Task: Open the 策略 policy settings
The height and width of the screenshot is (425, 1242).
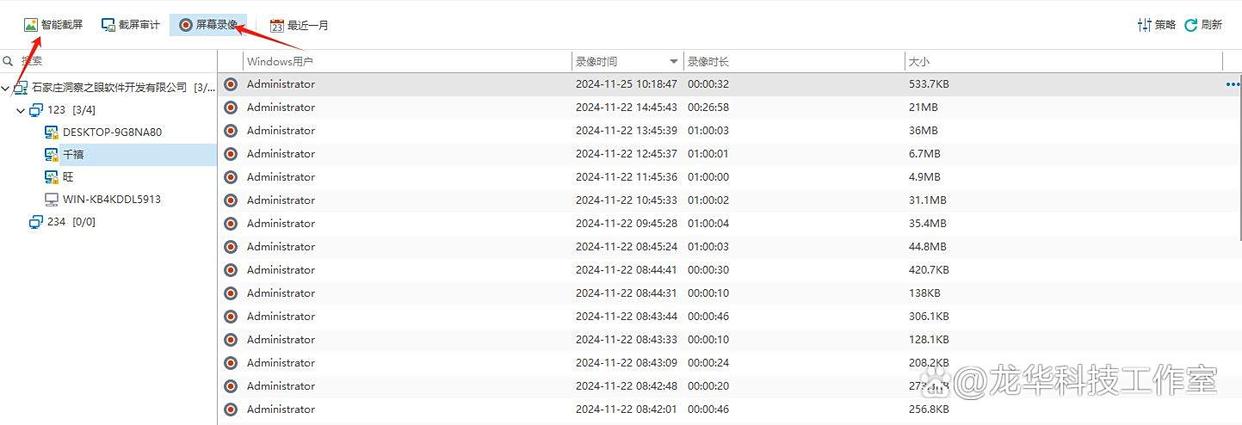Action: click(x=1156, y=25)
